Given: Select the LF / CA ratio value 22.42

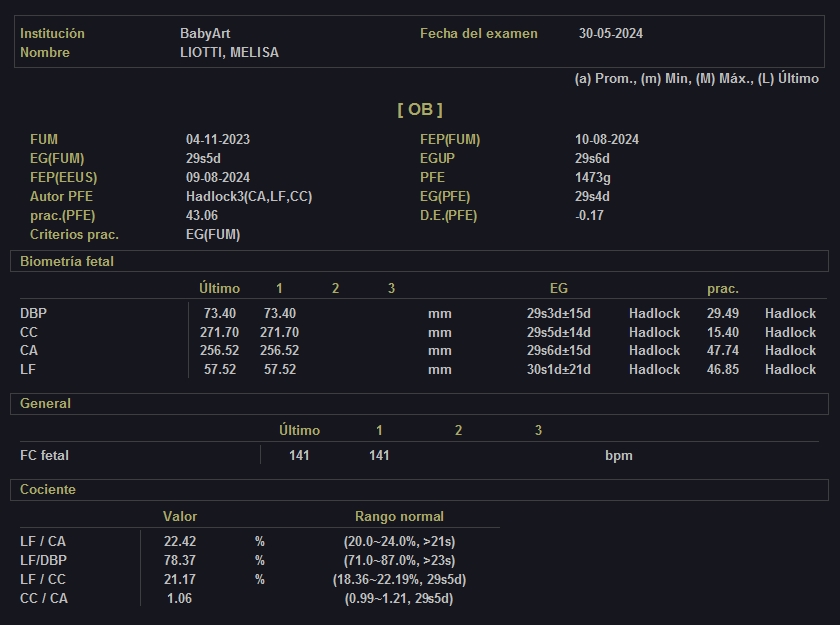Looking at the screenshot, I should pyautogui.click(x=180, y=542).
